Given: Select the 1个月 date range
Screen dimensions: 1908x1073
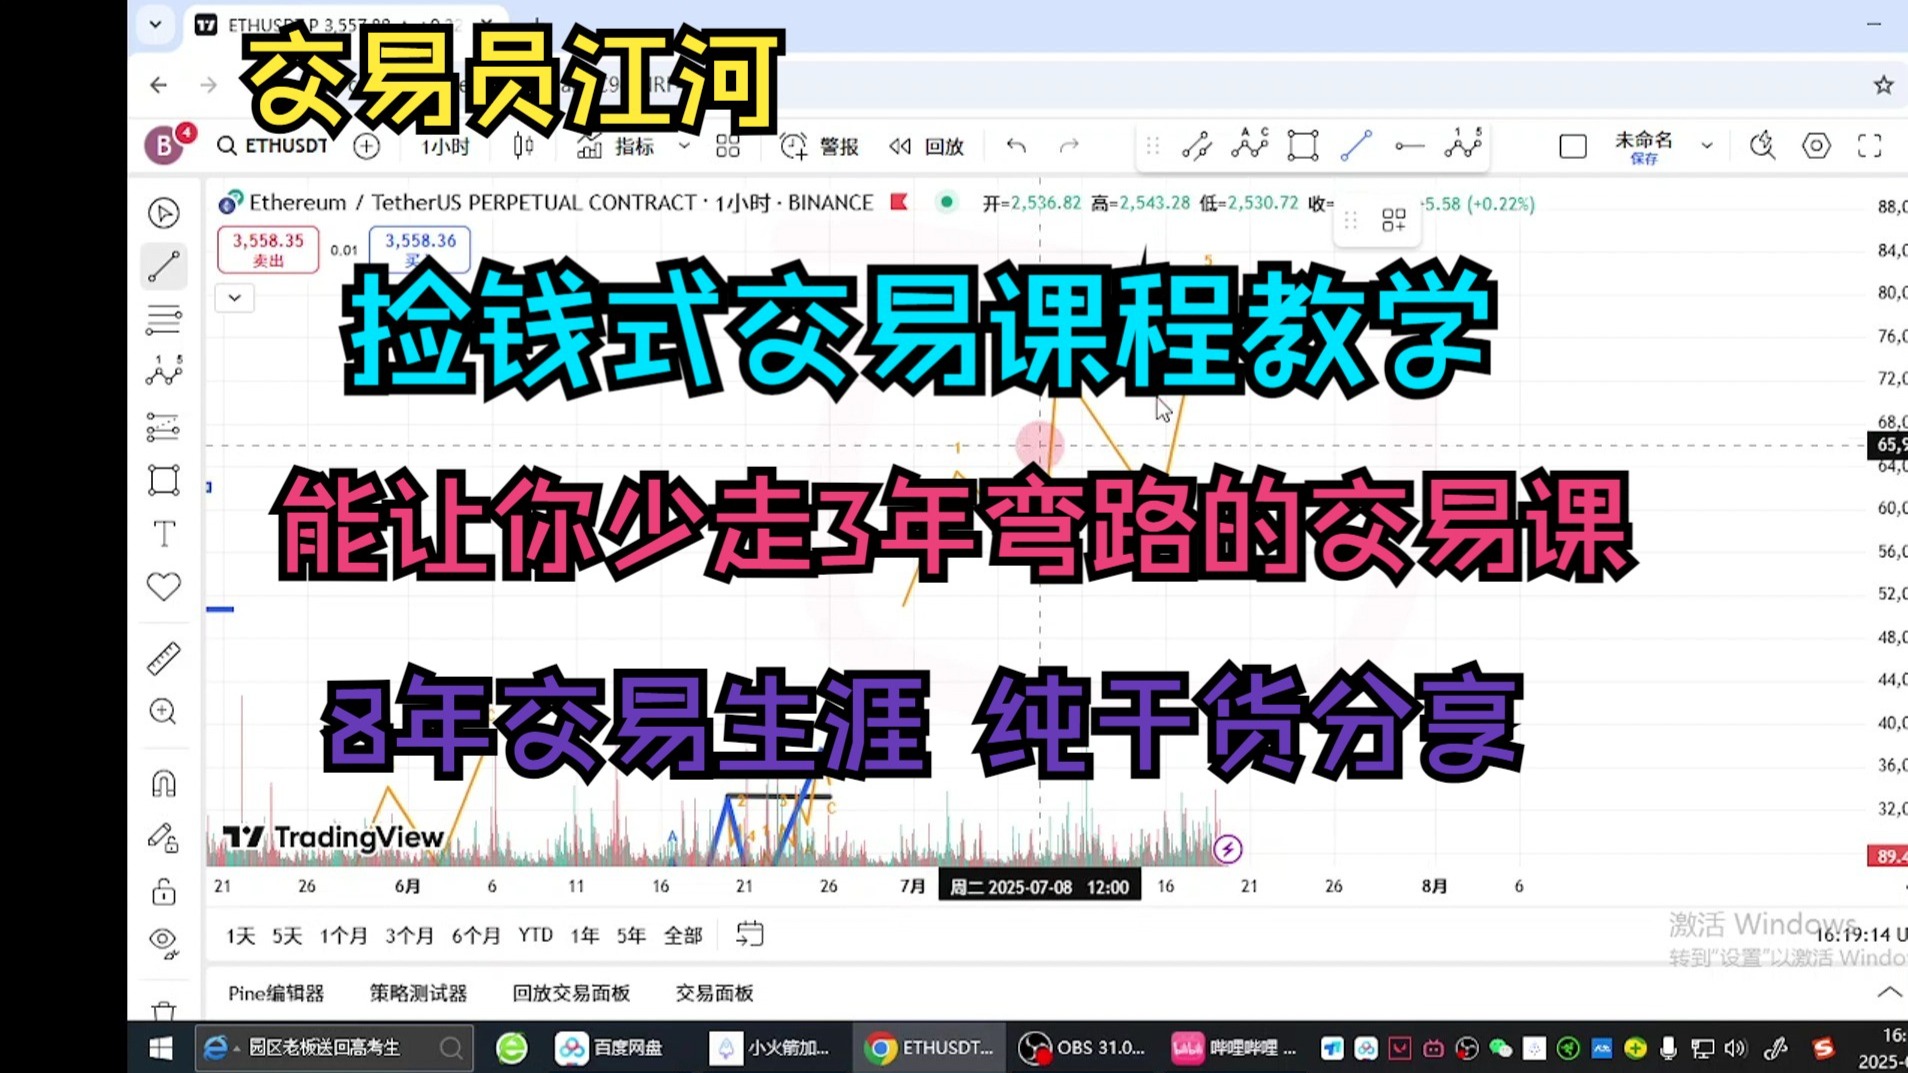Looking at the screenshot, I should tap(343, 935).
